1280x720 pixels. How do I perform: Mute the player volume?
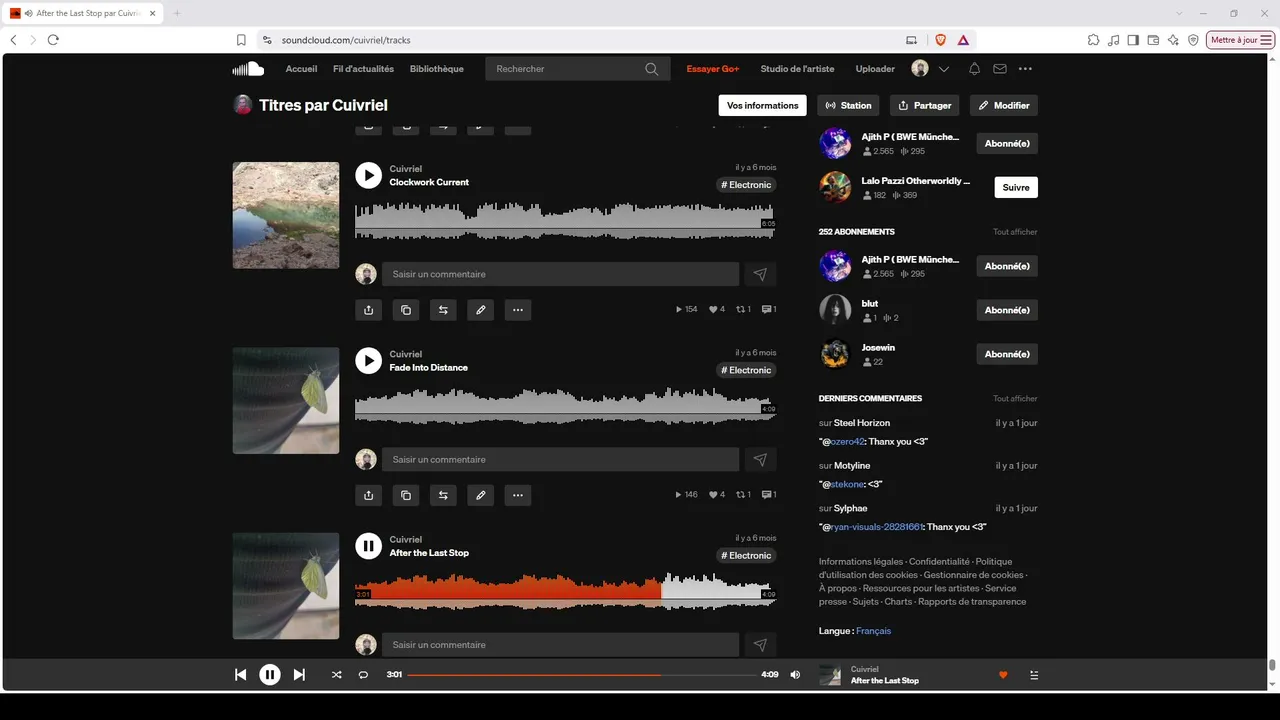795,675
